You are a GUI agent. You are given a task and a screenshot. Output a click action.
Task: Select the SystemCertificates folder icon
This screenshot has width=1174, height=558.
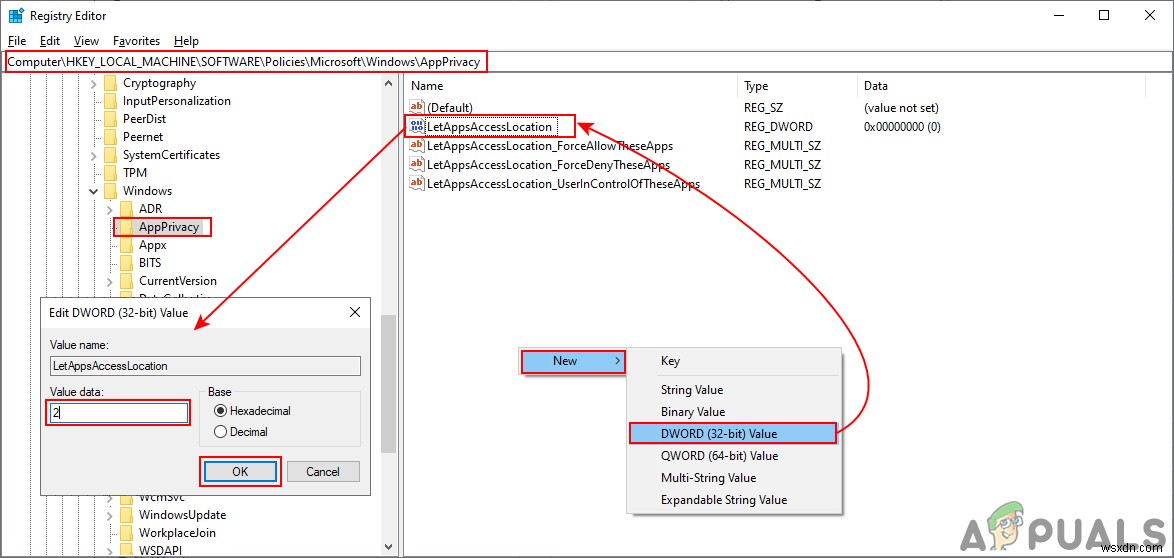[x=110, y=155]
